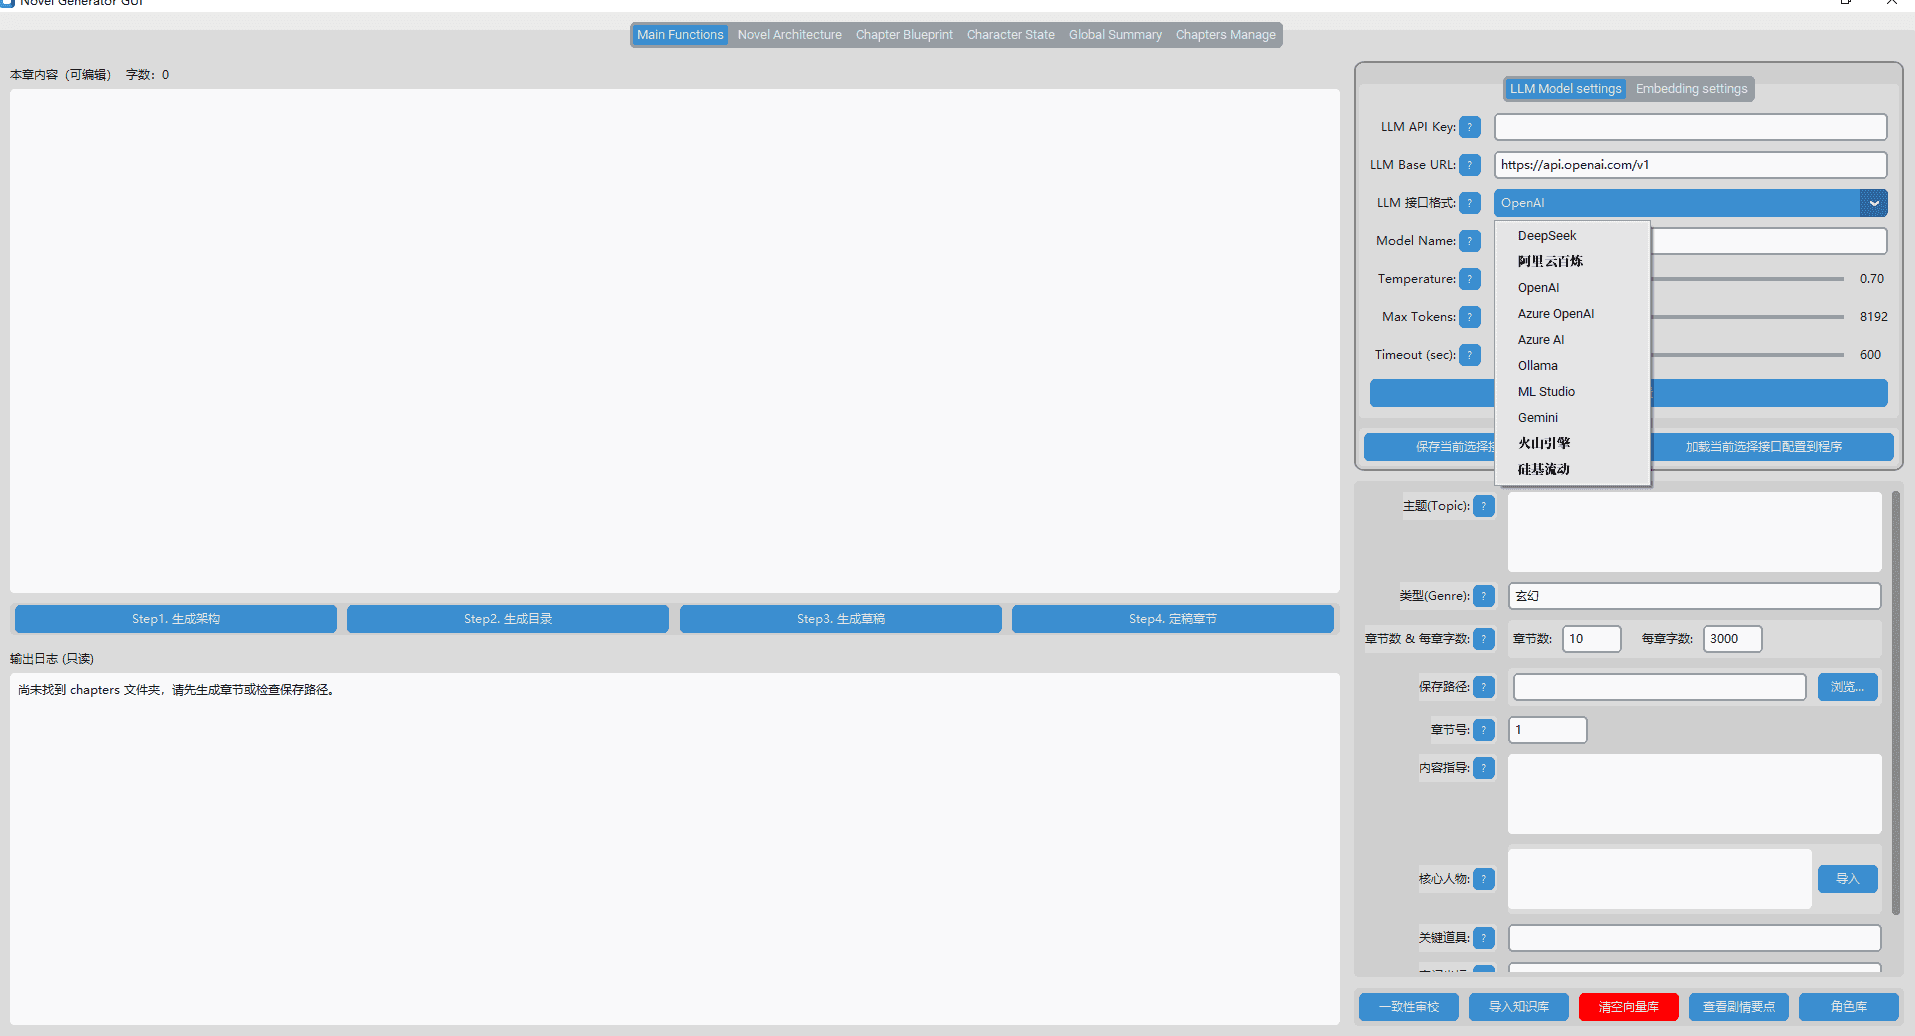
Task: Click the red 清空向量库 button
Action: pyautogui.click(x=1628, y=1007)
